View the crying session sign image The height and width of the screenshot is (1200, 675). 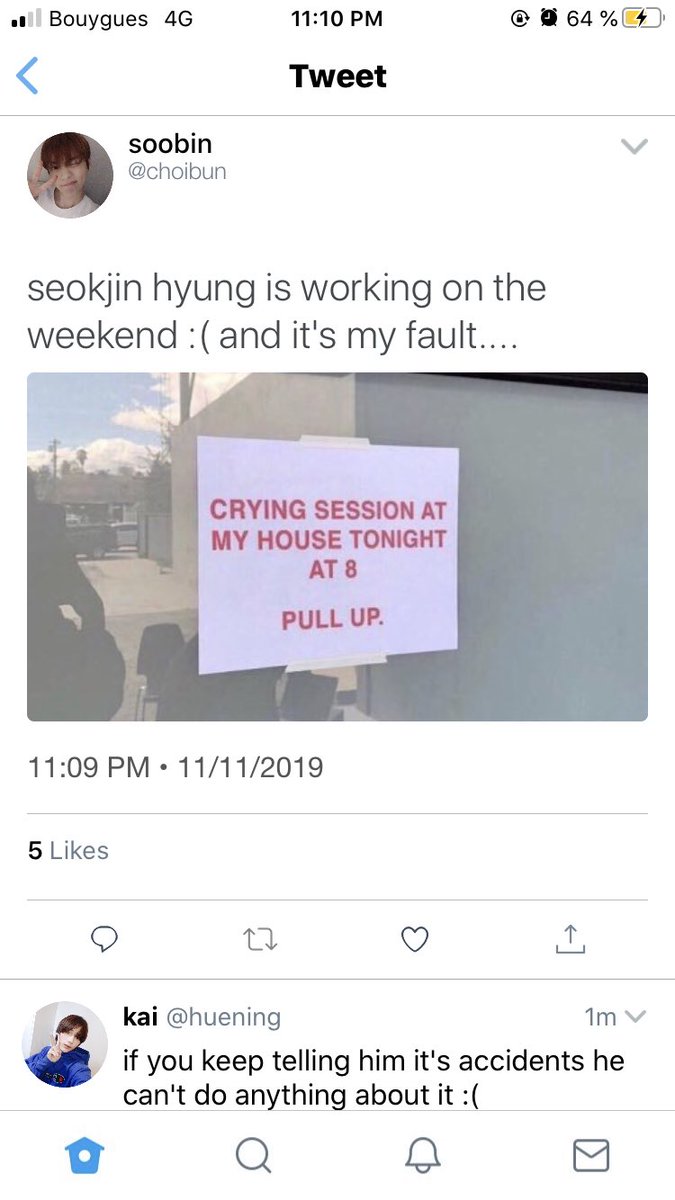coord(337,547)
